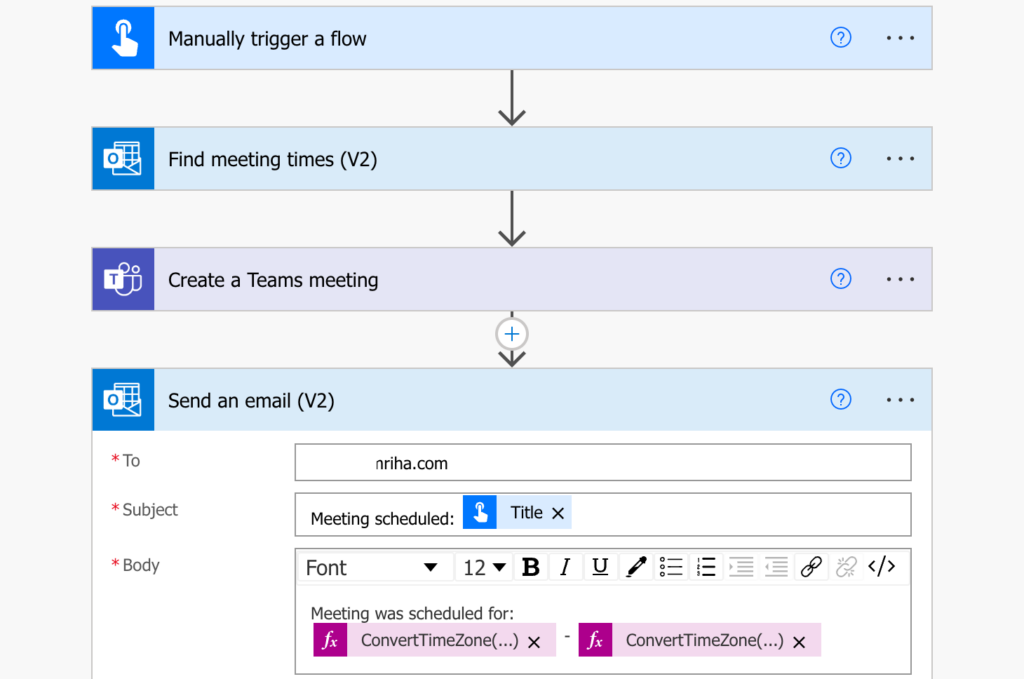
Task: Create a bulleted list in the body
Action: coord(671,567)
